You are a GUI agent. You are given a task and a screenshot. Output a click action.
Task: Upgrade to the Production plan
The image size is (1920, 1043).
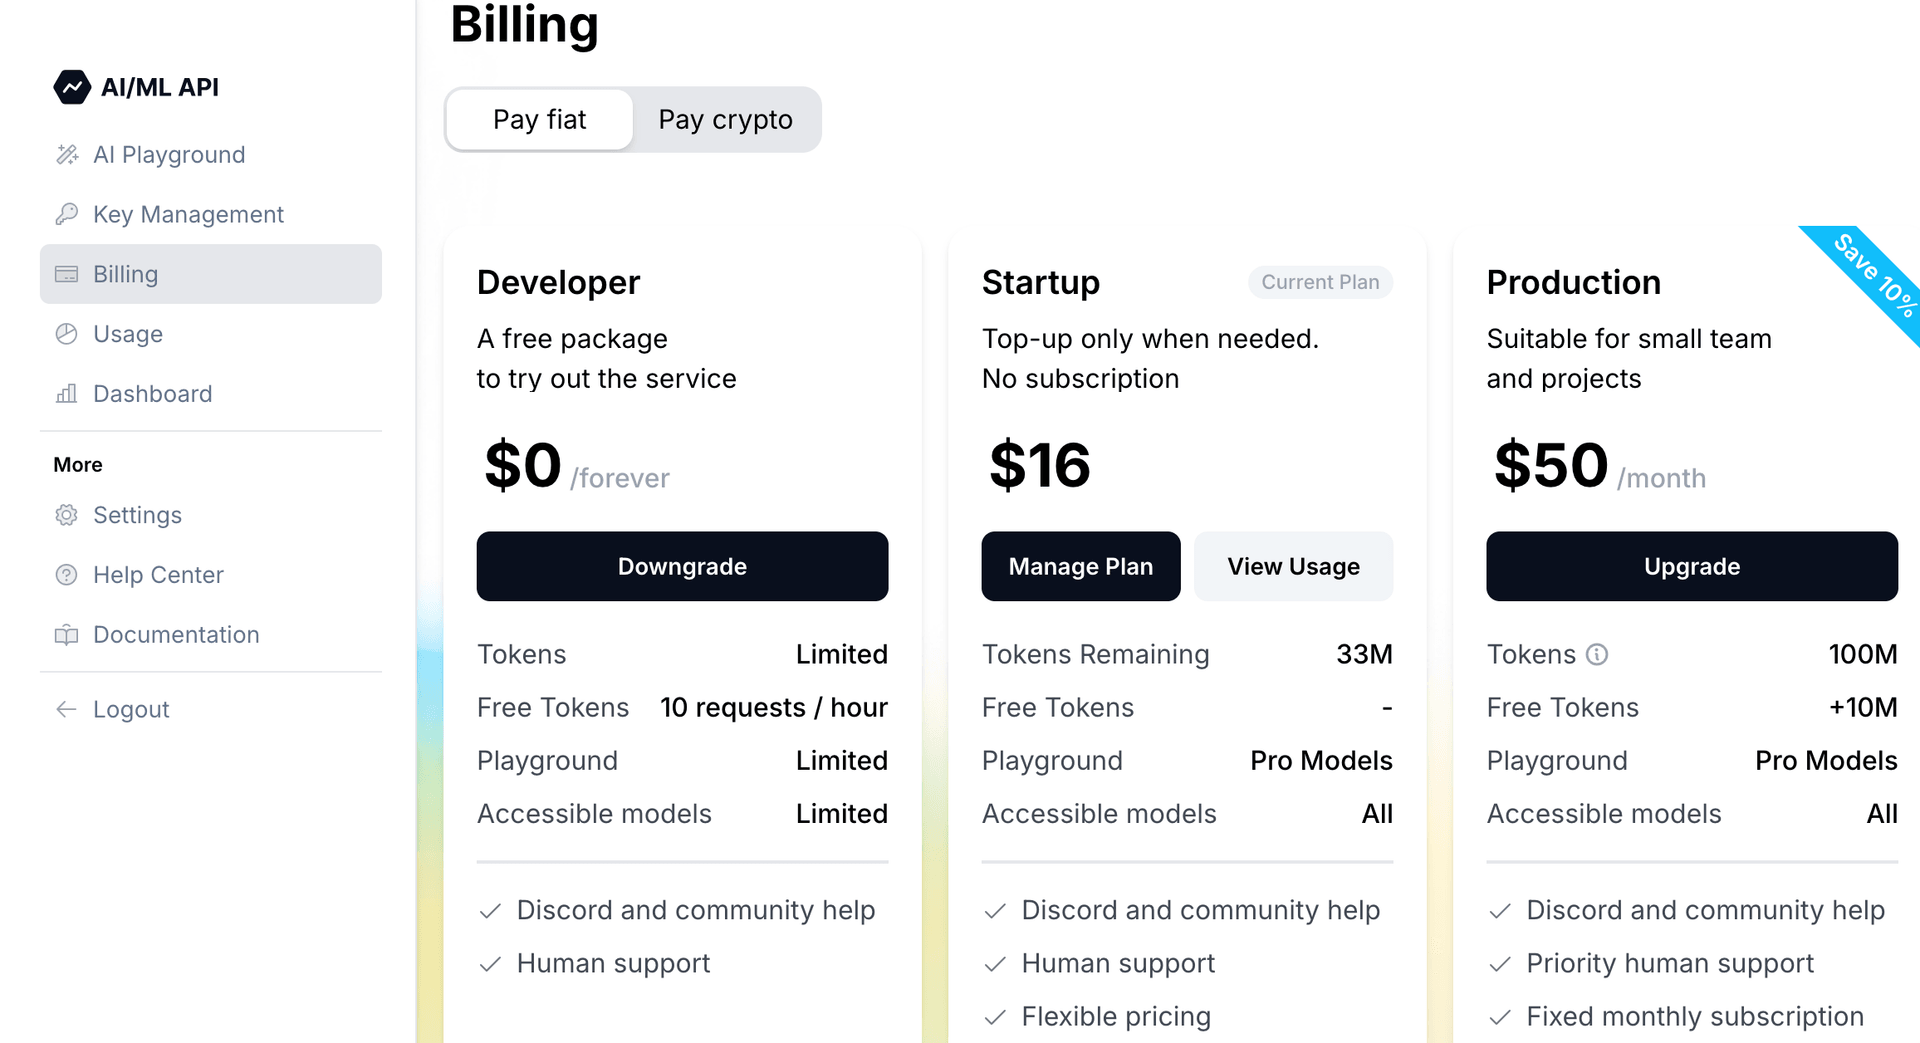[1691, 566]
